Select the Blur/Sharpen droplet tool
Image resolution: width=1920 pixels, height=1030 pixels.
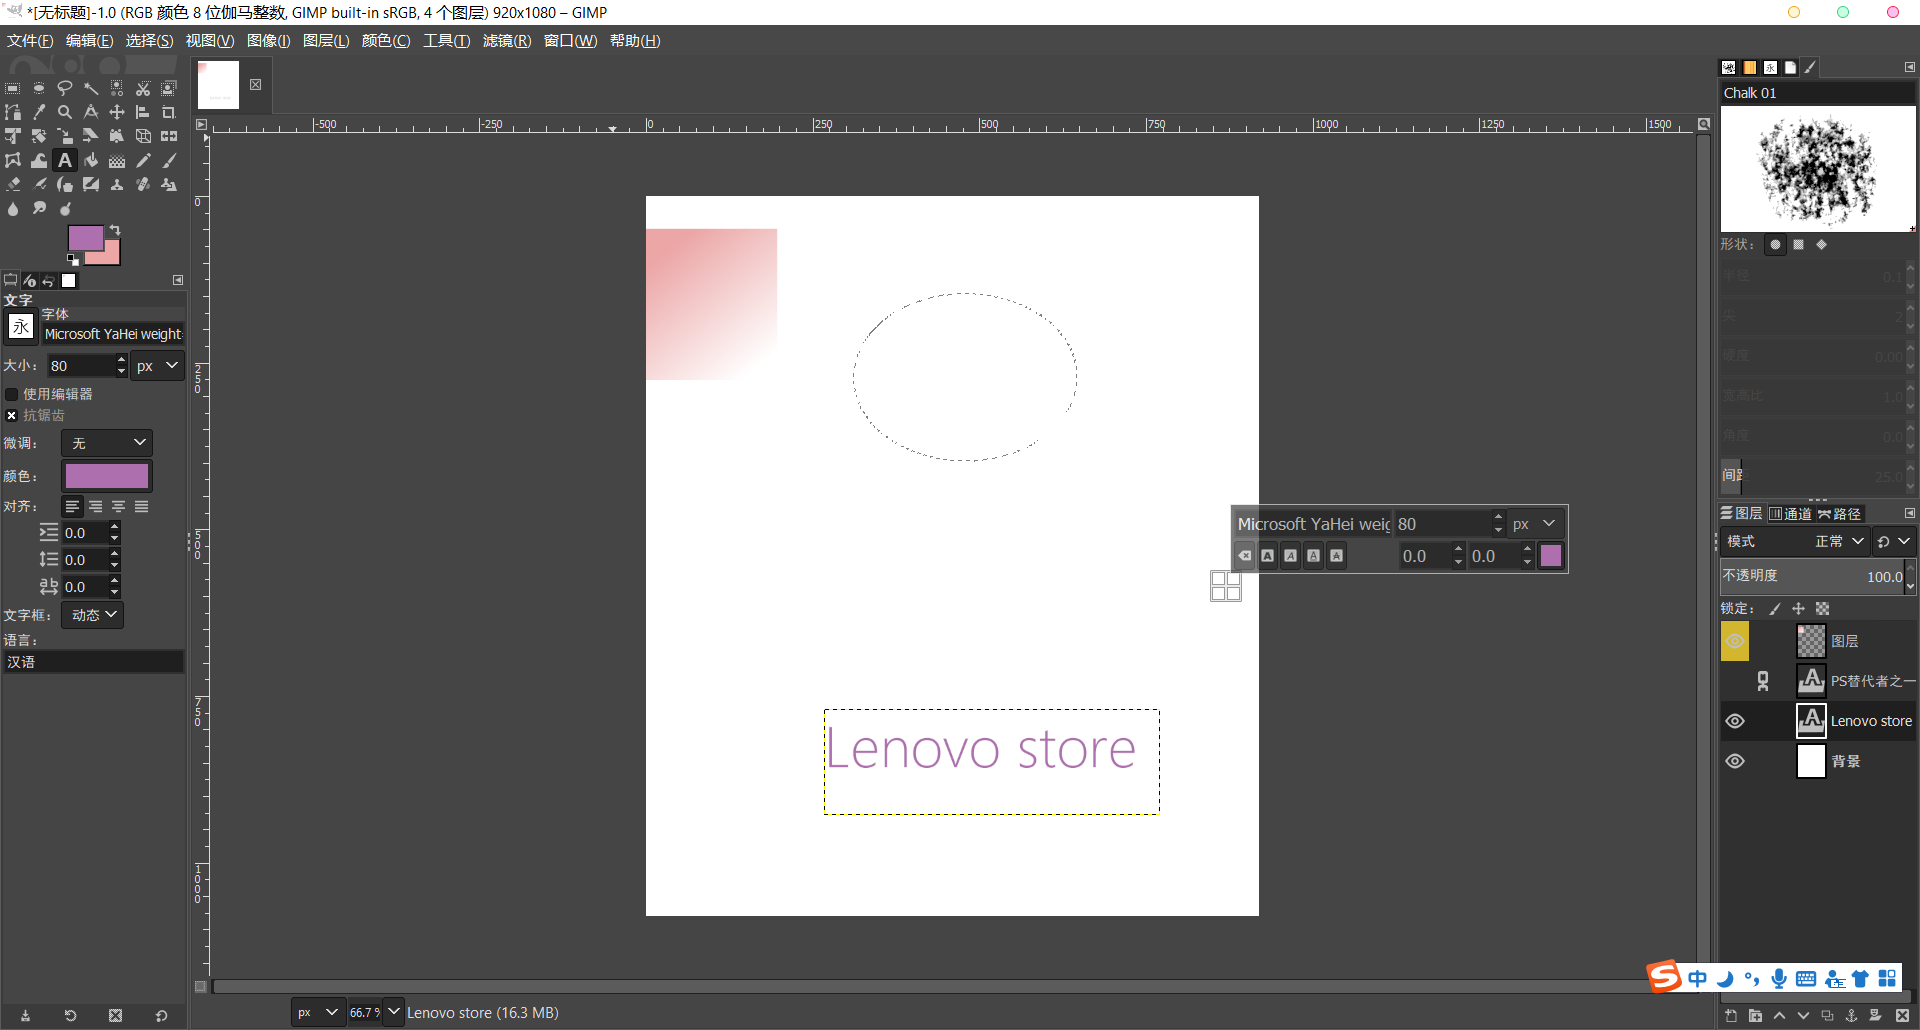coord(13,208)
